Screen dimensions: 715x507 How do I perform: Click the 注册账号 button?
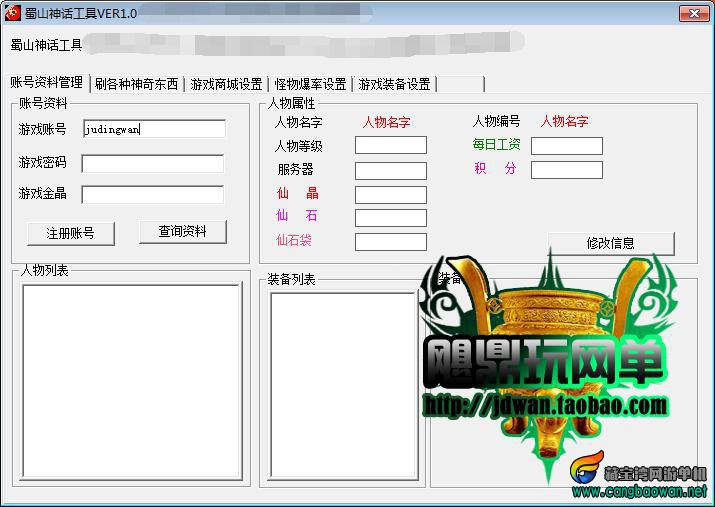(71, 233)
